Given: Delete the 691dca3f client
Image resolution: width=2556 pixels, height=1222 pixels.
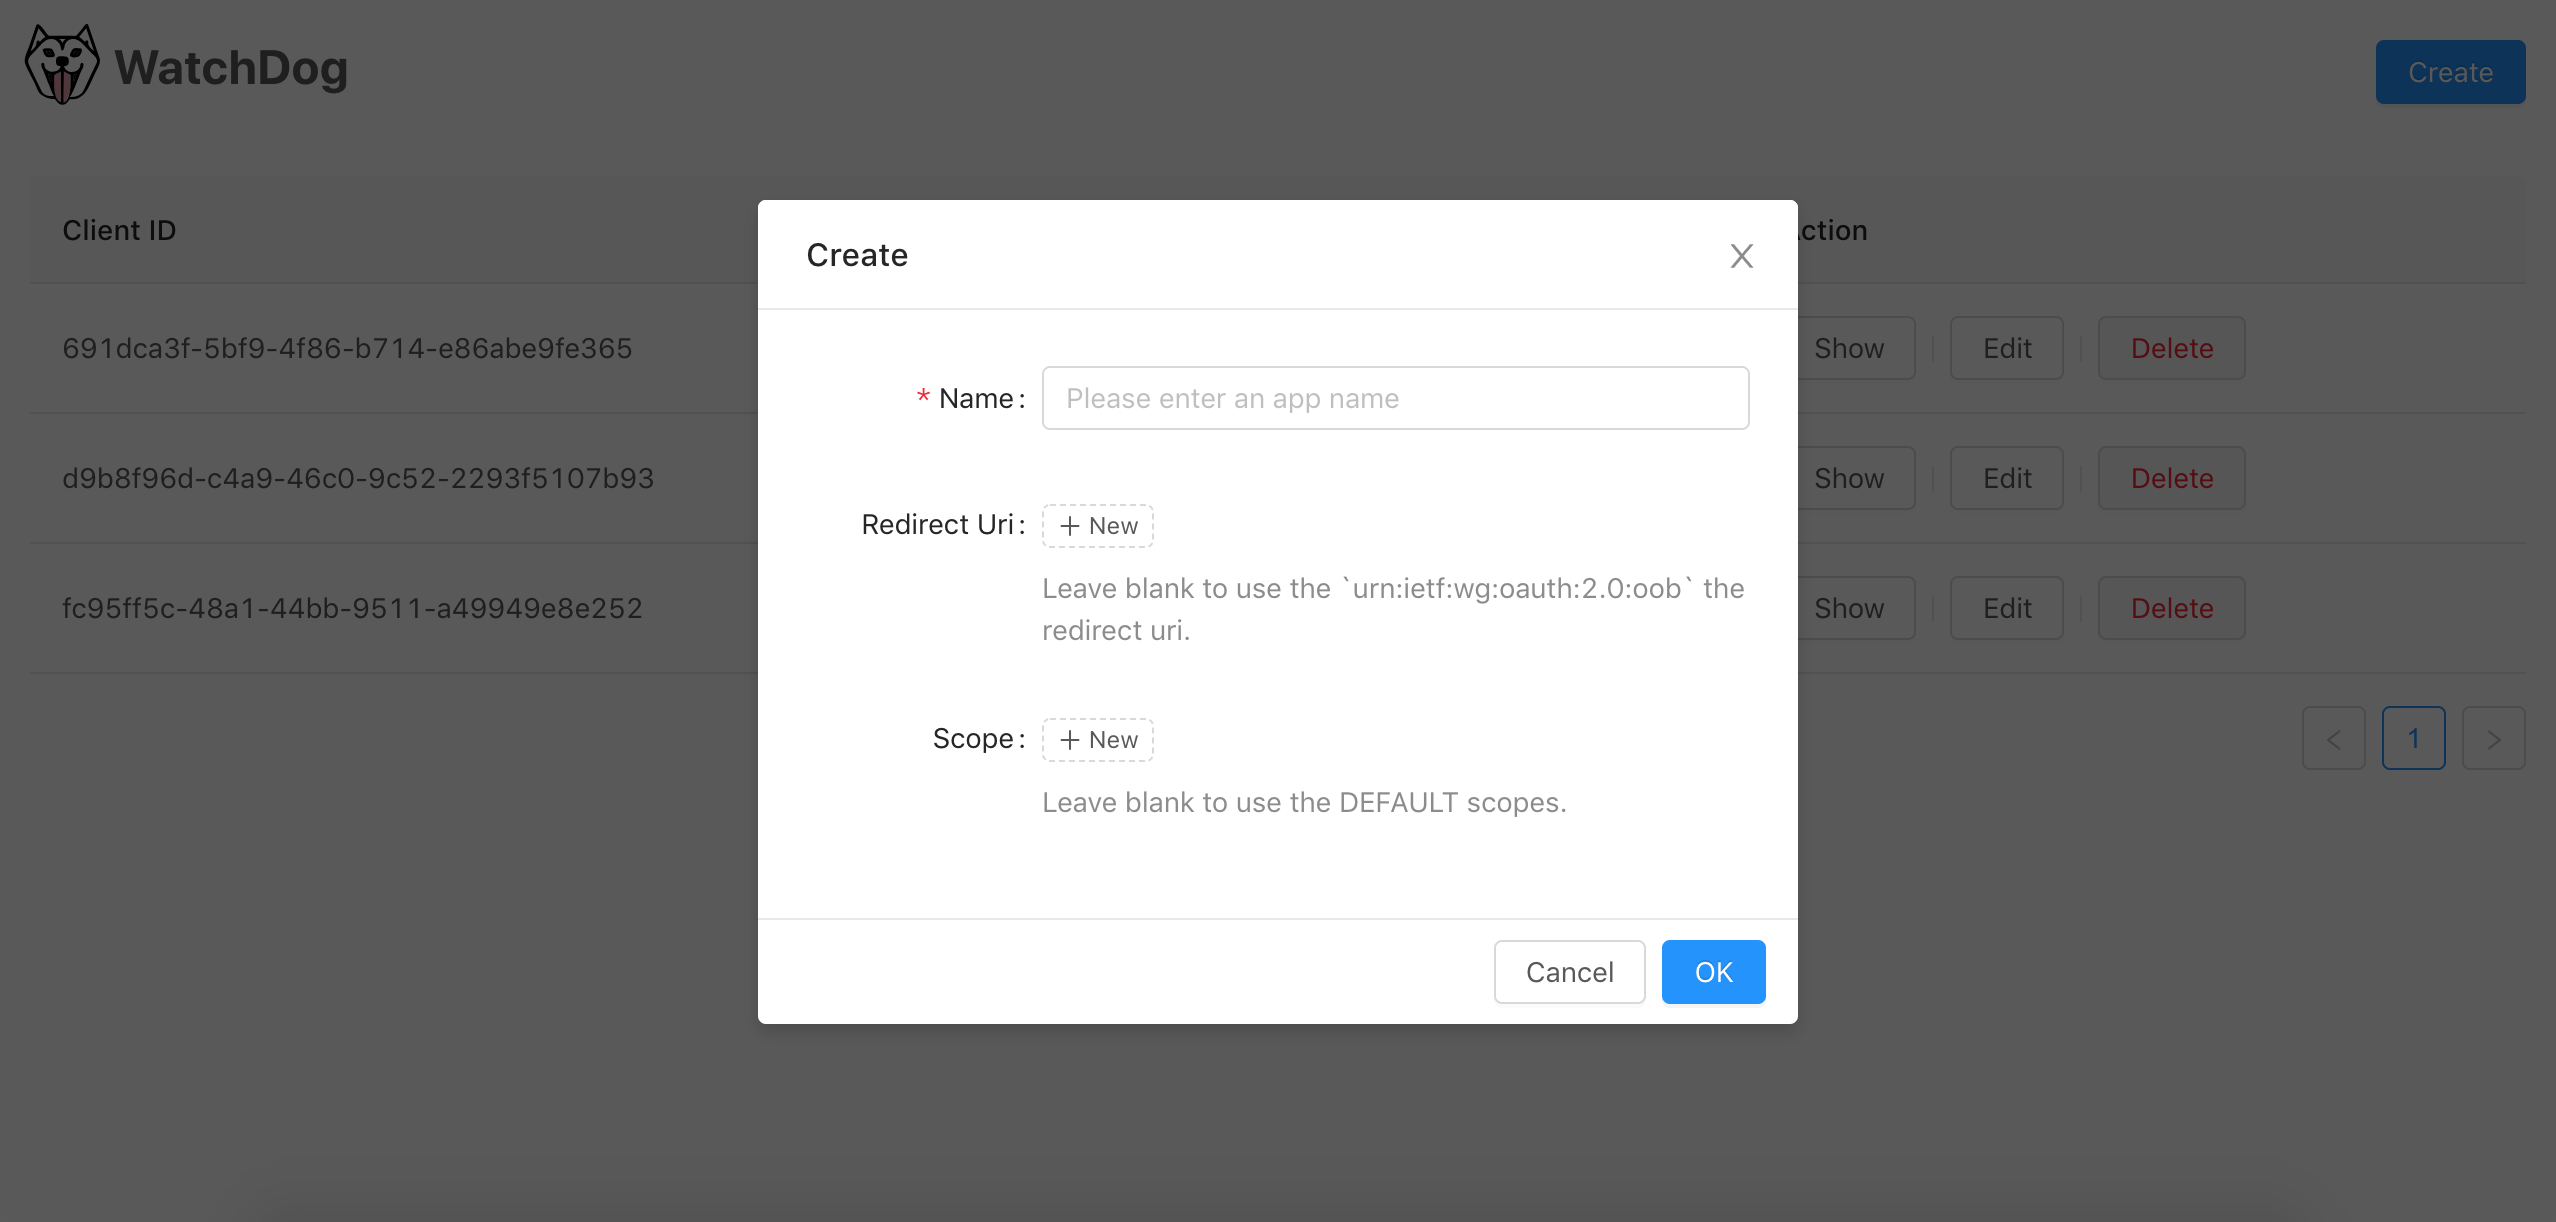Looking at the screenshot, I should coord(2171,348).
